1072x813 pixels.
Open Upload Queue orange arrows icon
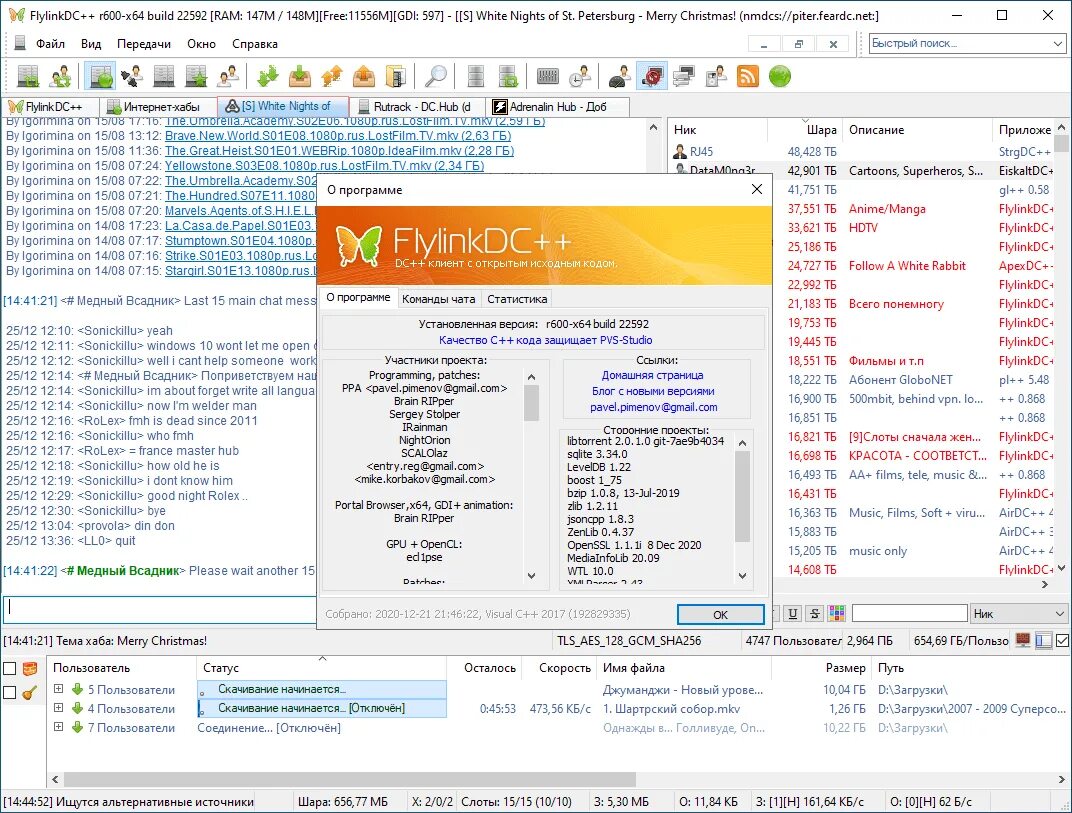[x=332, y=76]
